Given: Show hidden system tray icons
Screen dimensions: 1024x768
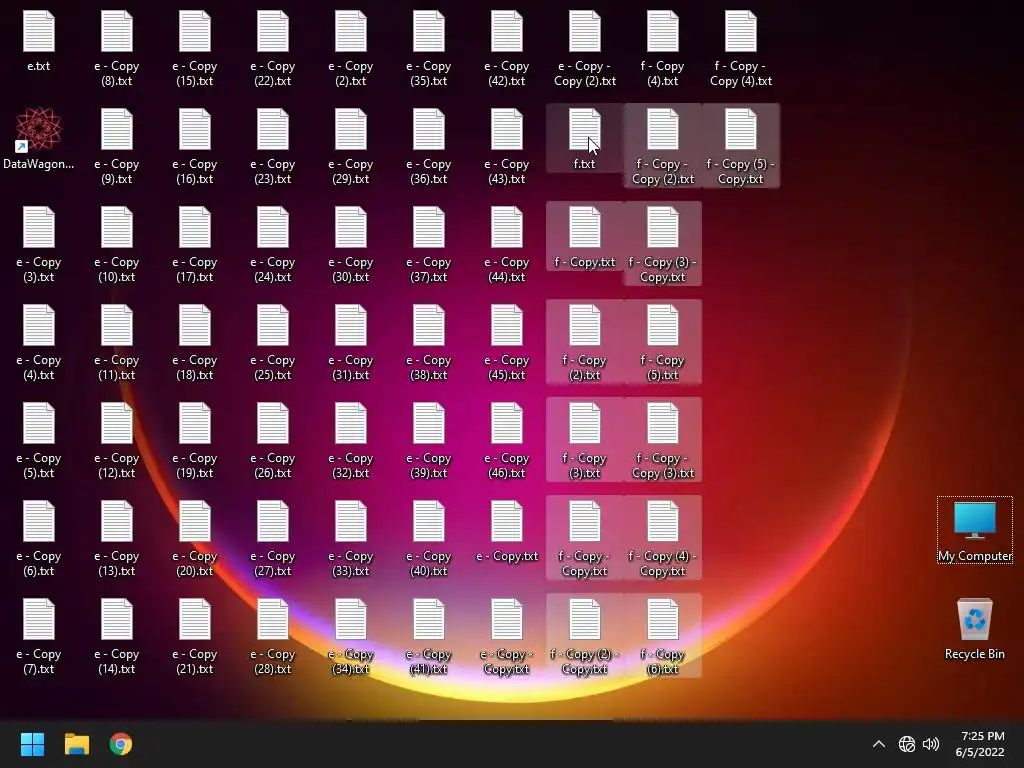Looking at the screenshot, I should pos(879,744).
